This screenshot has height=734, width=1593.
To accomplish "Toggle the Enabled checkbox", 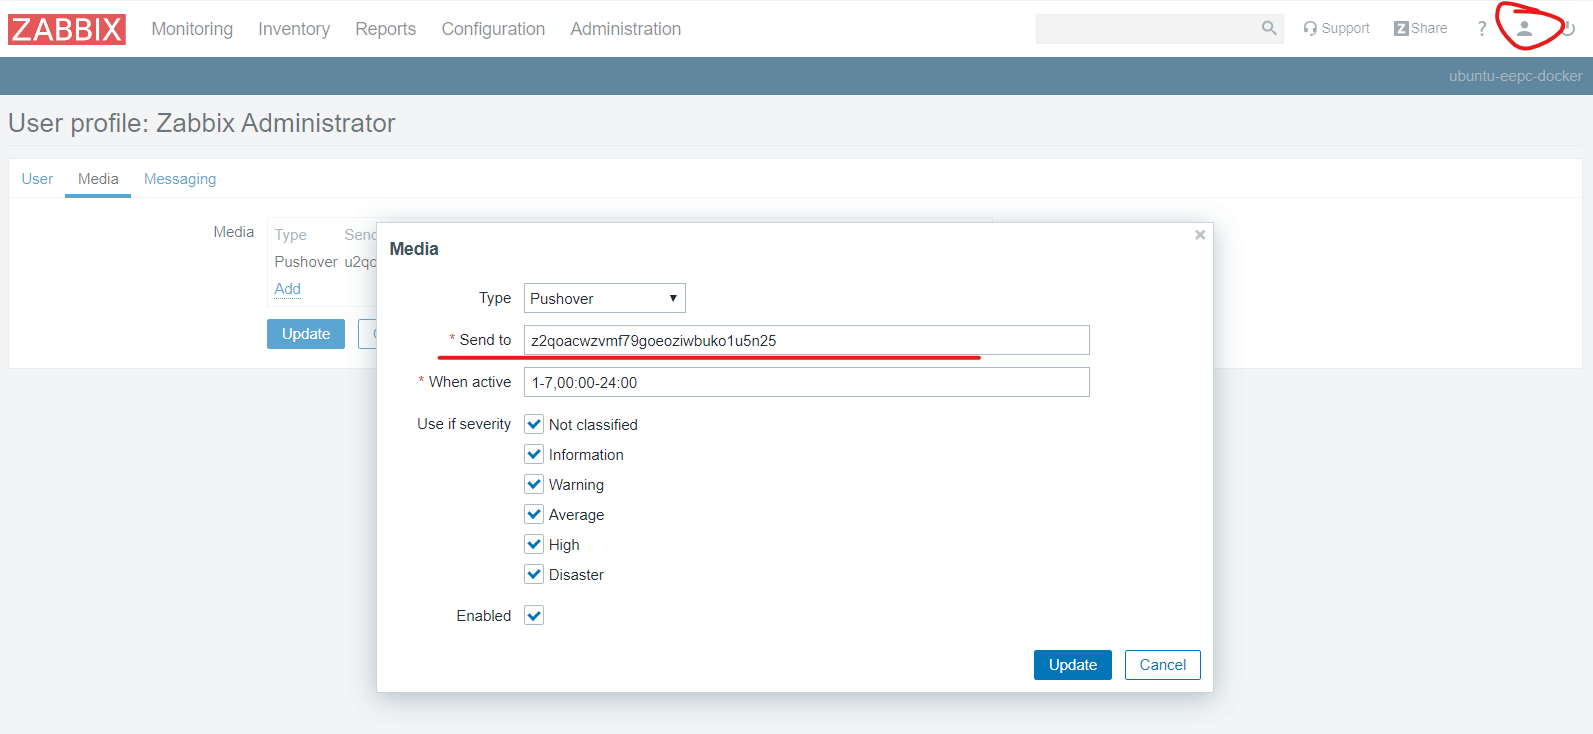I will click(x=534, y=615).
